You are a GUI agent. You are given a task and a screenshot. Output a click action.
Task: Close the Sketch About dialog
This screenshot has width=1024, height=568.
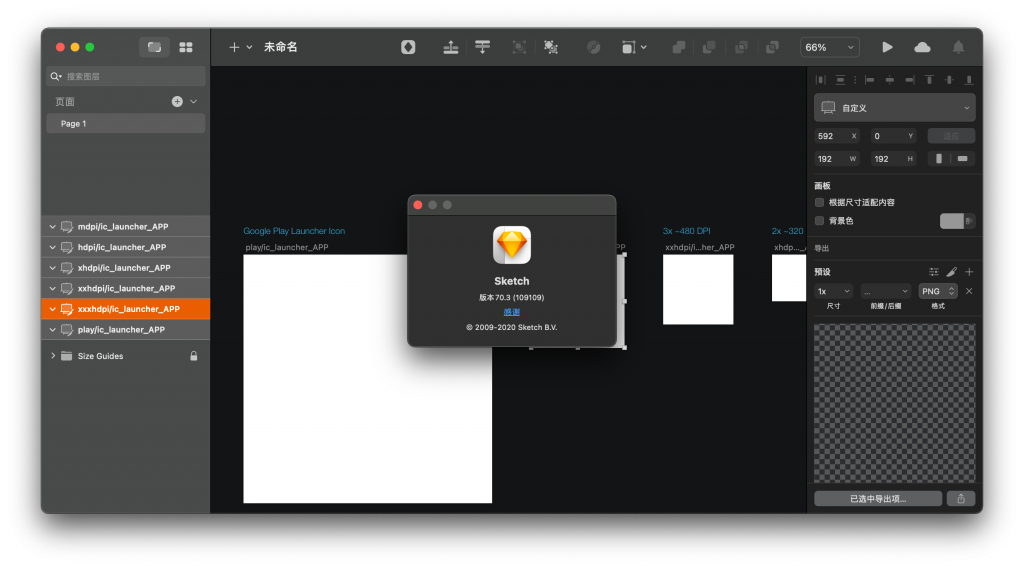pos(418,205)
